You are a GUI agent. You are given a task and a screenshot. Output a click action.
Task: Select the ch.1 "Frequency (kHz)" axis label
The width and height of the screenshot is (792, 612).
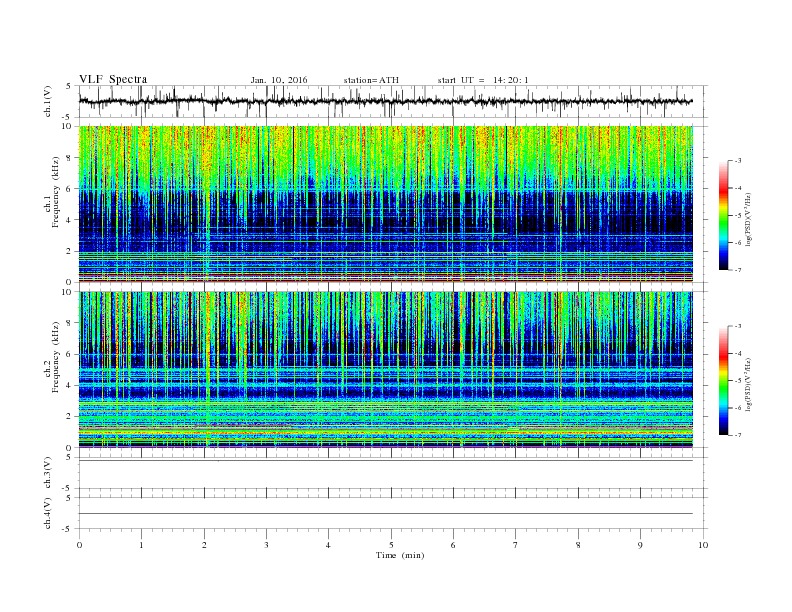[56, 192]
